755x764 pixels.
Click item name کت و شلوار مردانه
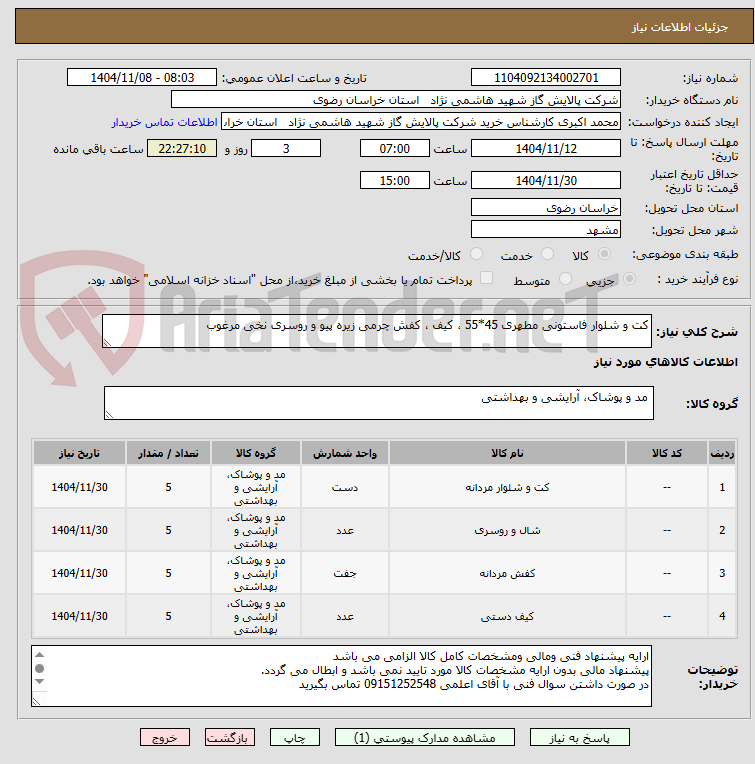(x=507, y=487)
